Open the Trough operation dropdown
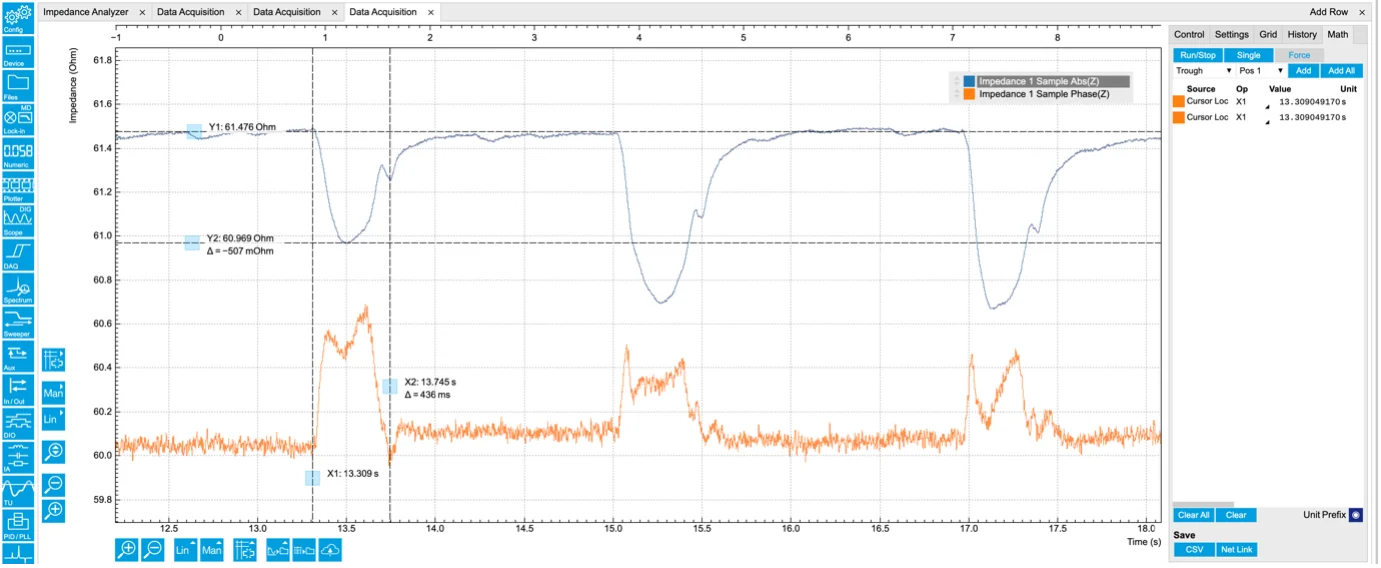 pyautogui.click(x=1204, y=71)
